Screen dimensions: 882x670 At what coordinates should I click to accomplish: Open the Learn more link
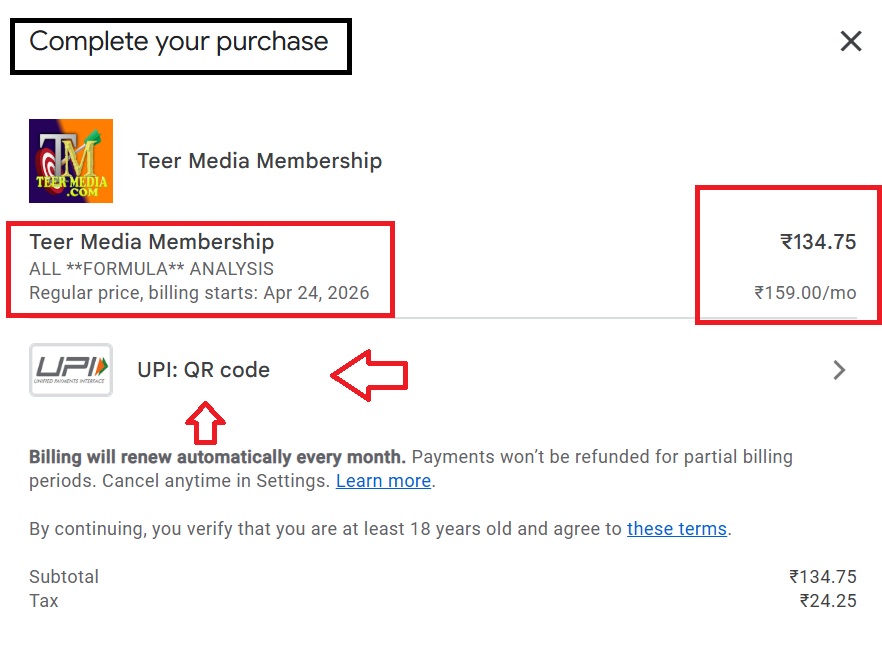click(383, 481)
